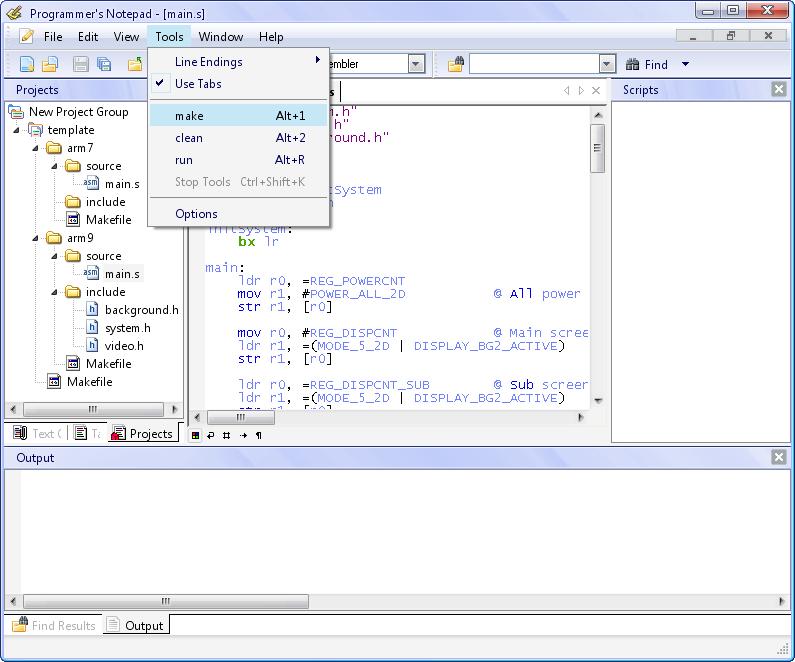Close the Output panel
This screenshot has height=662, width=795.
(779, 457)
